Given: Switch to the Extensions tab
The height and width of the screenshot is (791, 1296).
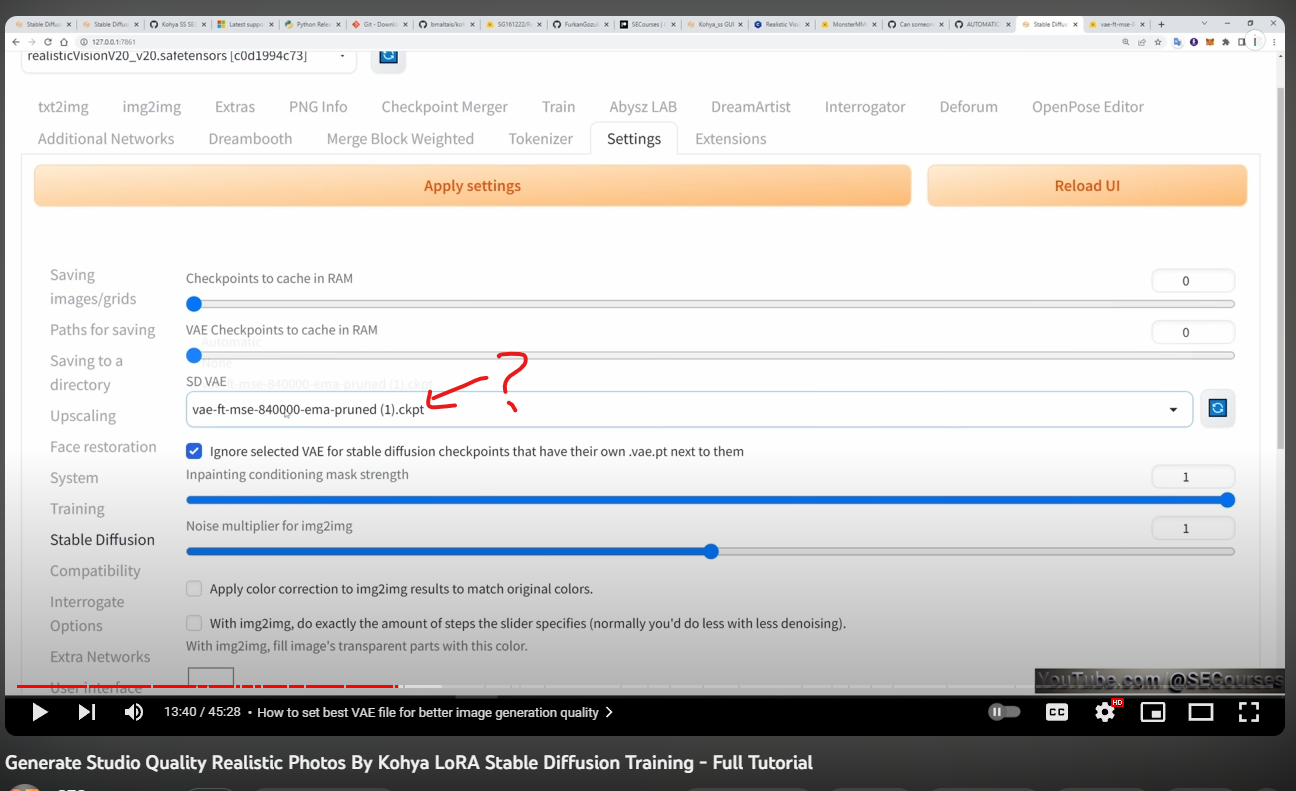Looking at the screenshot, I should coord(730,139).
